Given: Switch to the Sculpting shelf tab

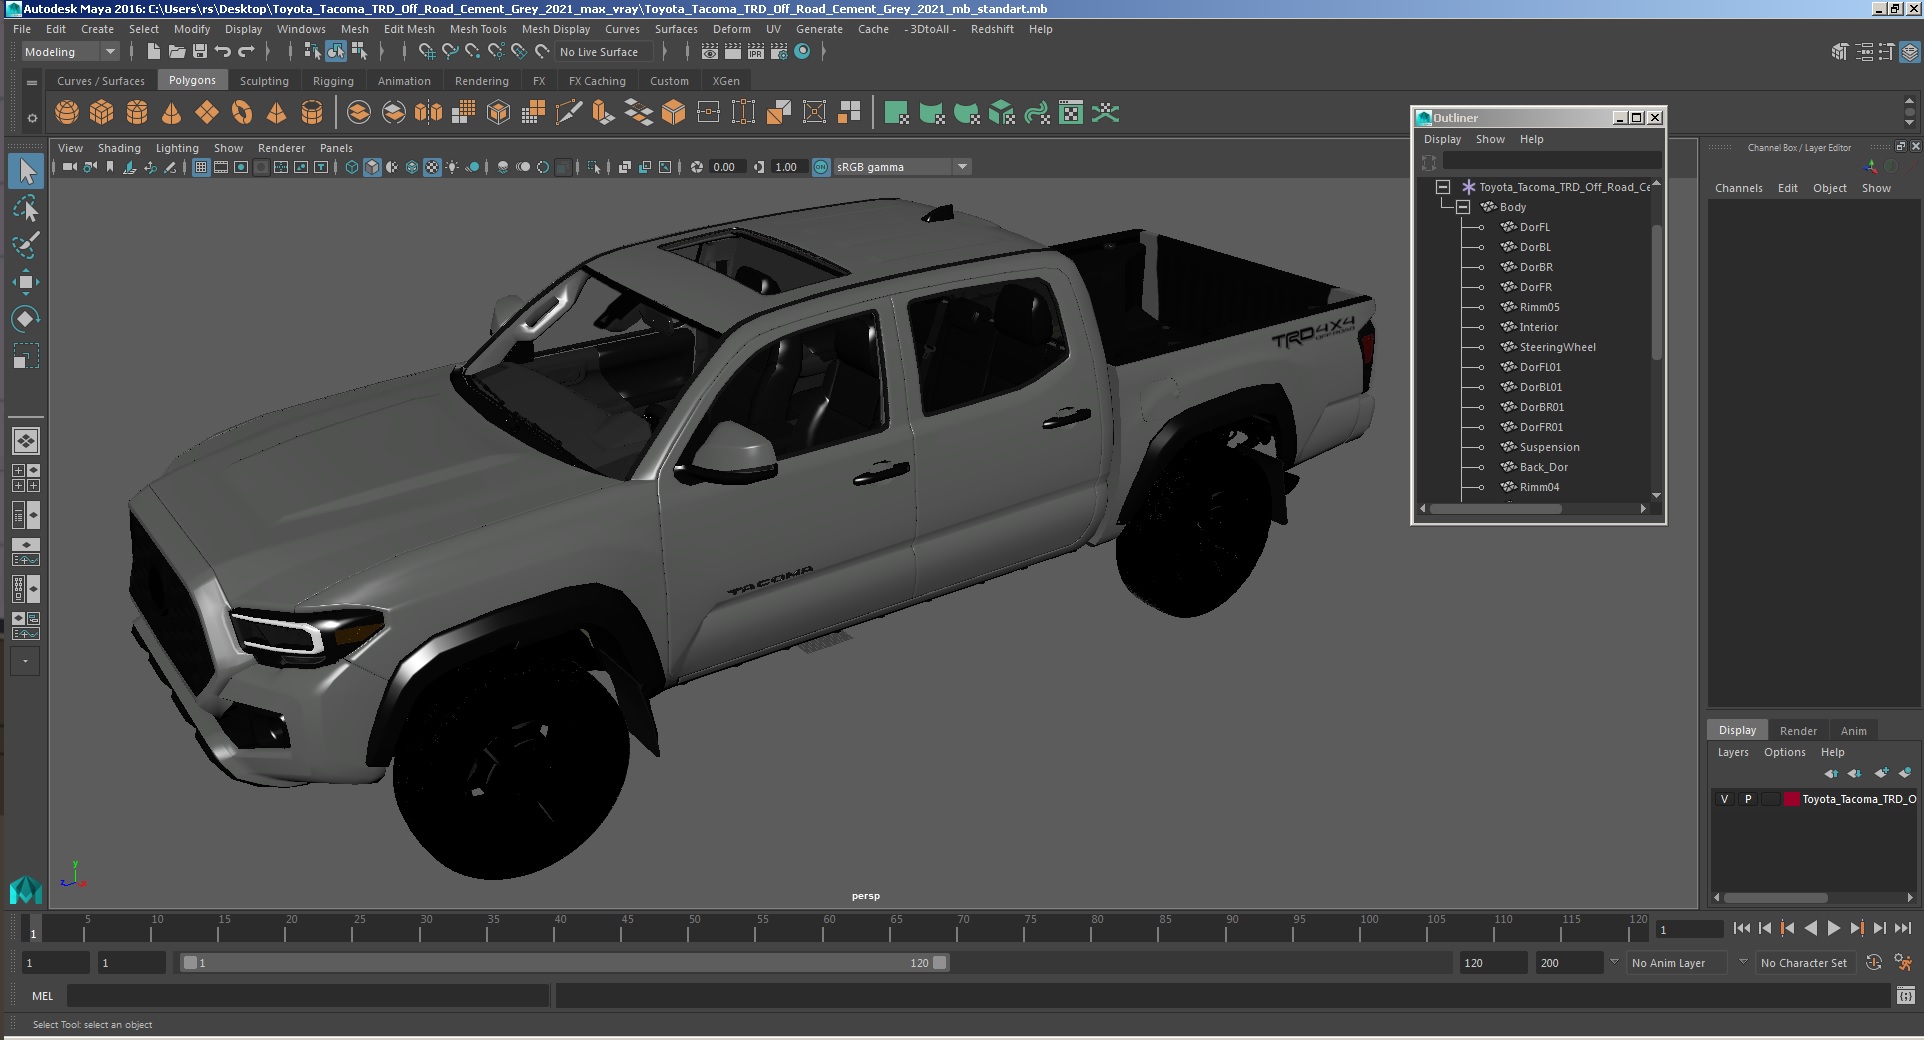Looking at the screenshot, I should coord(264,81).
